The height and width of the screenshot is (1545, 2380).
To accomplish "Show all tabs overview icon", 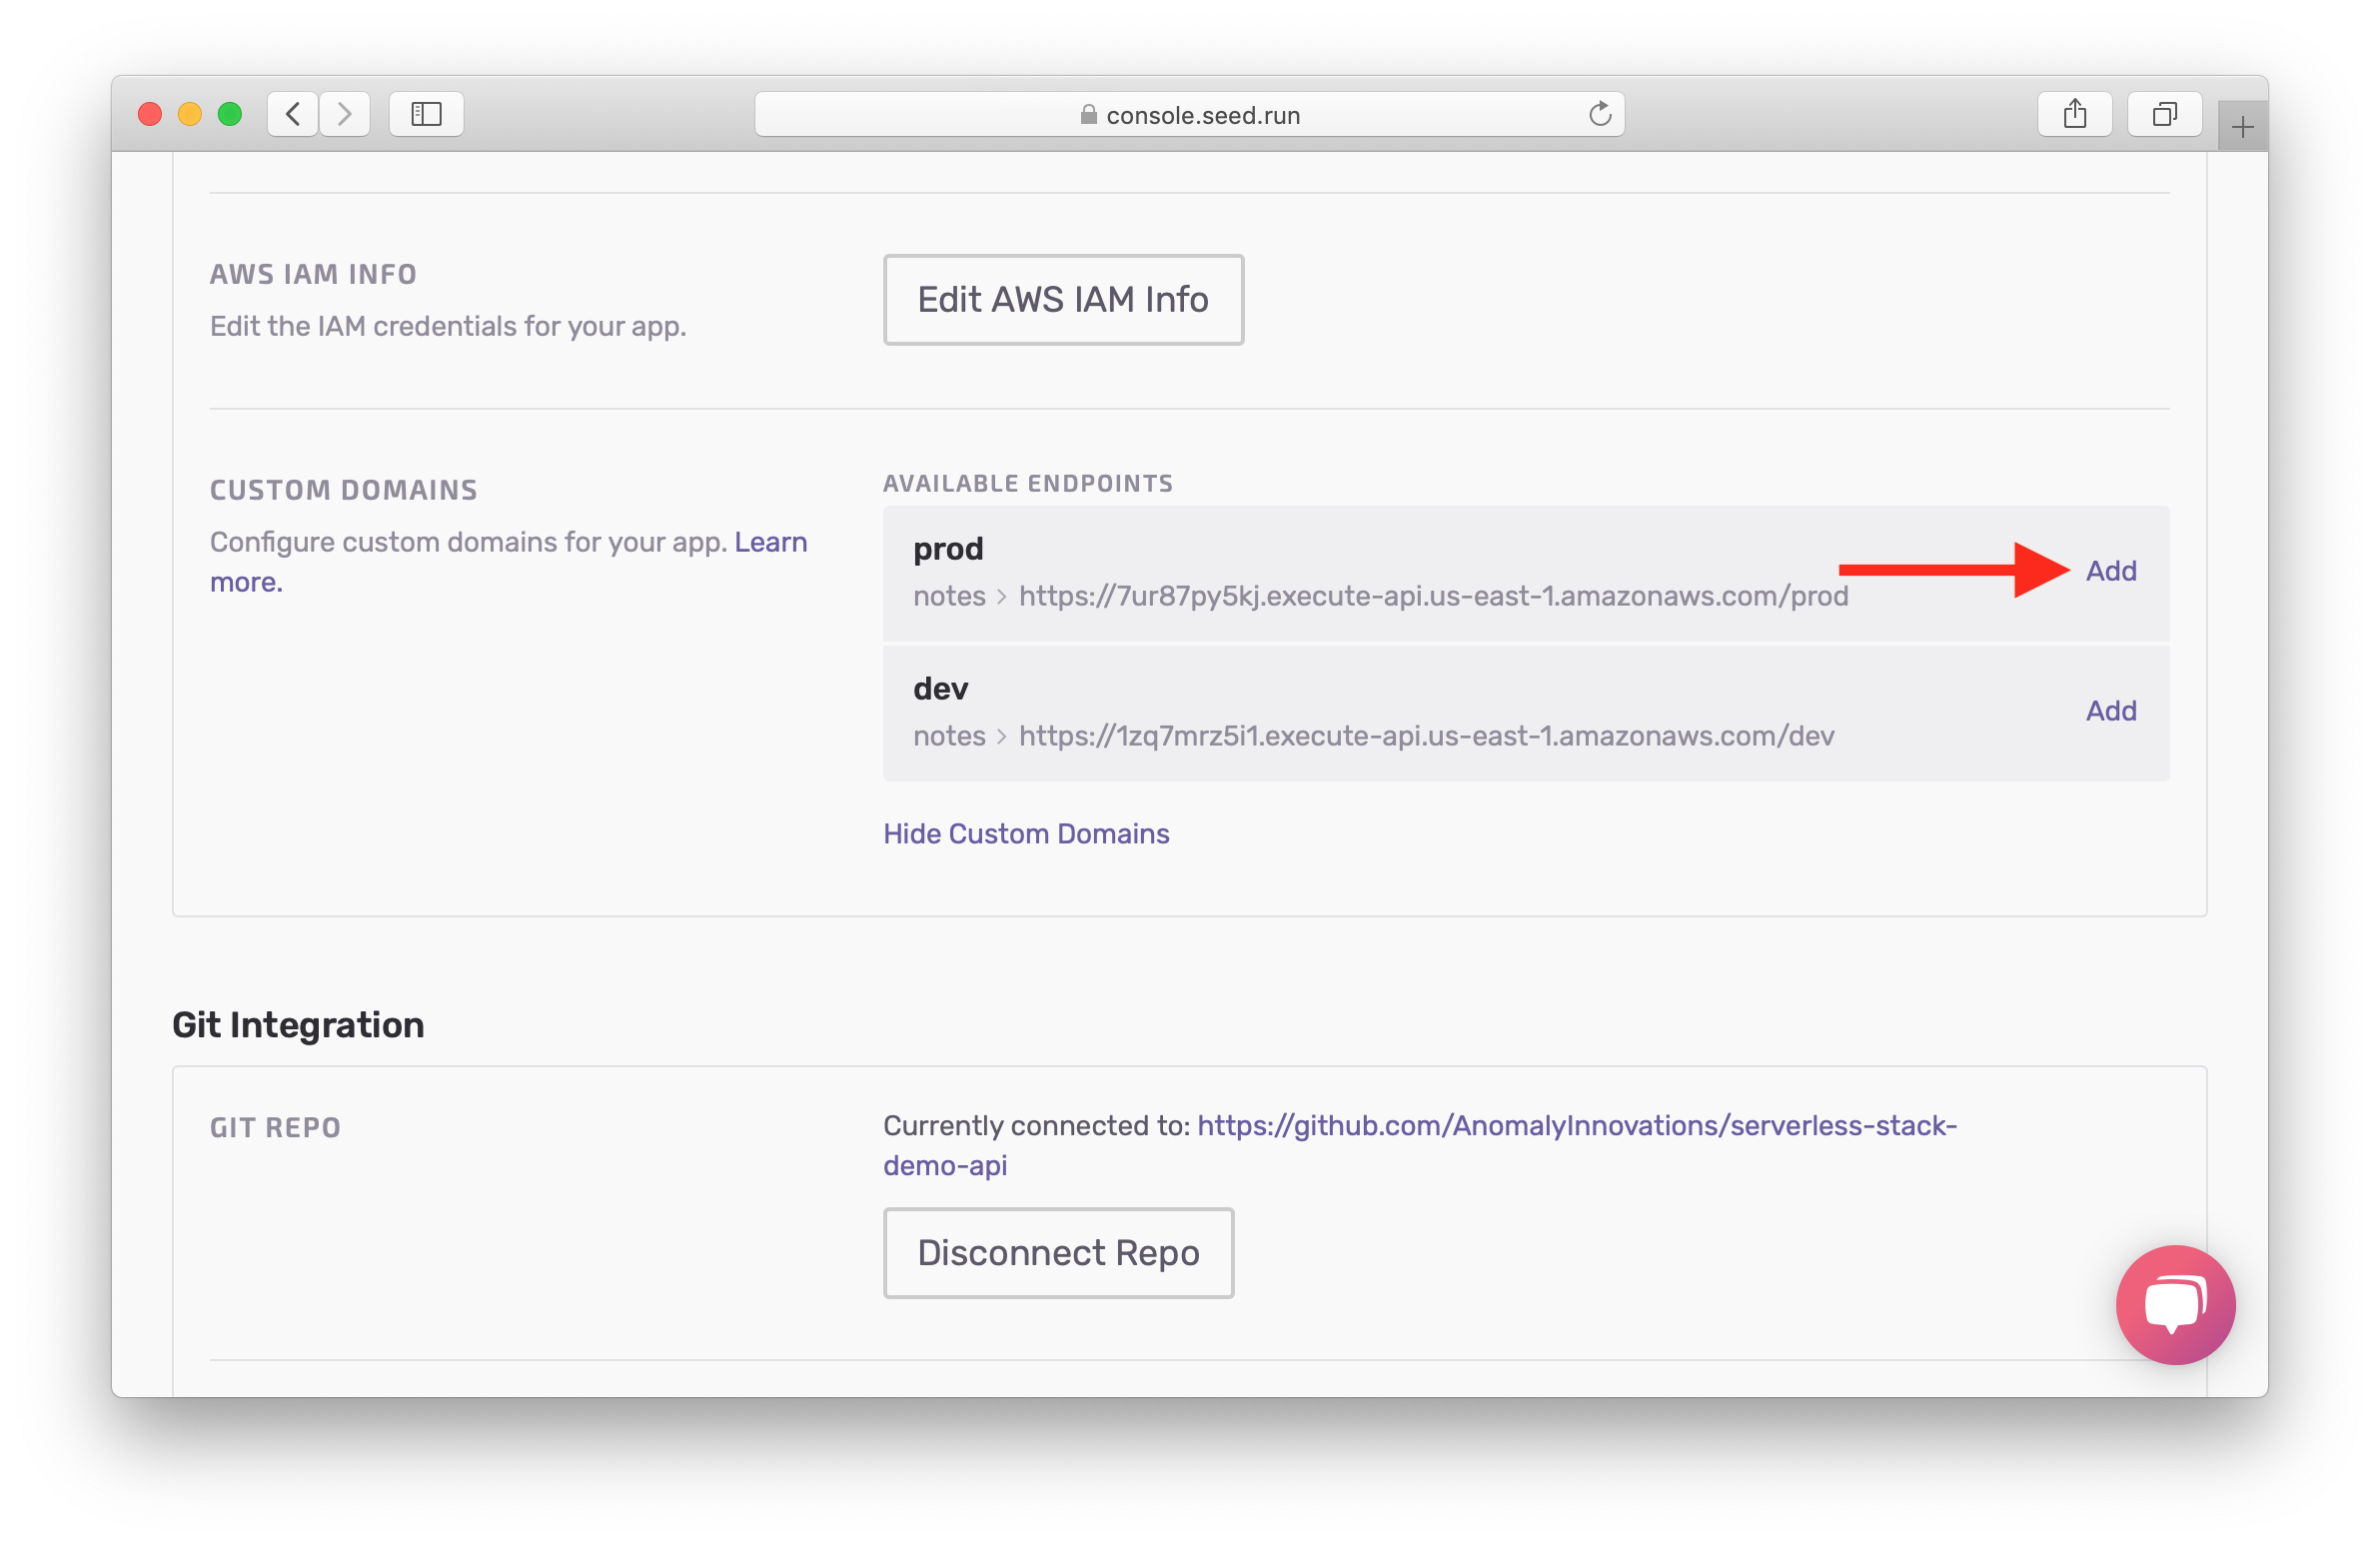I will (2164, 114).
